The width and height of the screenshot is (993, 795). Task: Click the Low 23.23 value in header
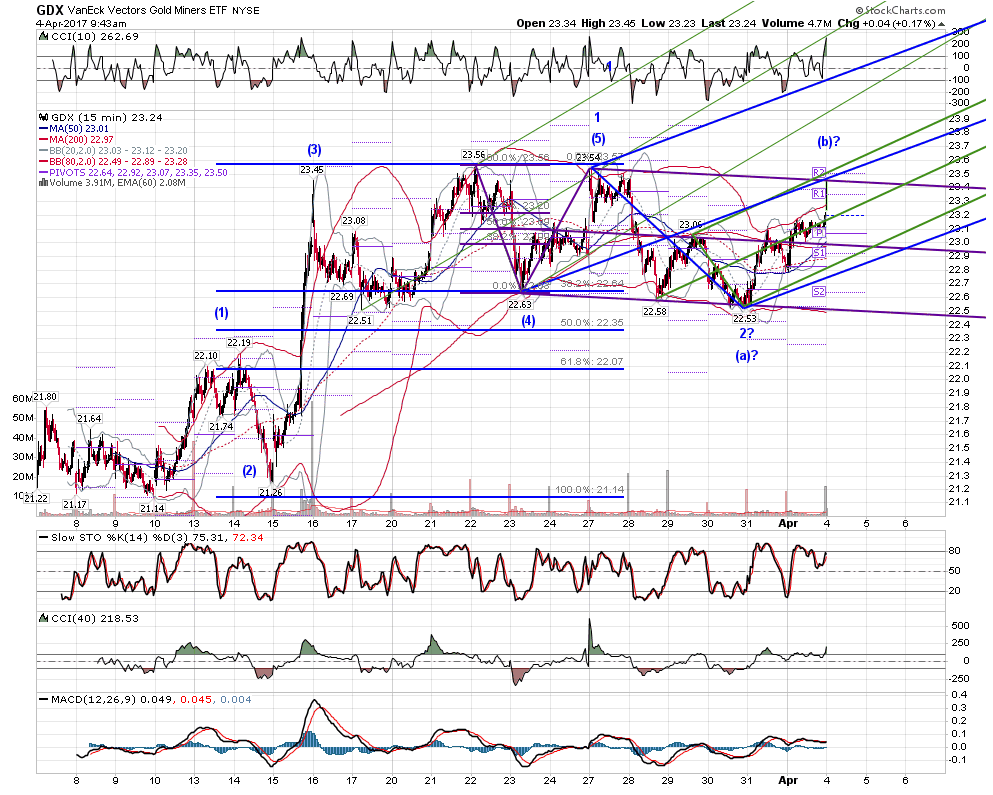point(668,23)
